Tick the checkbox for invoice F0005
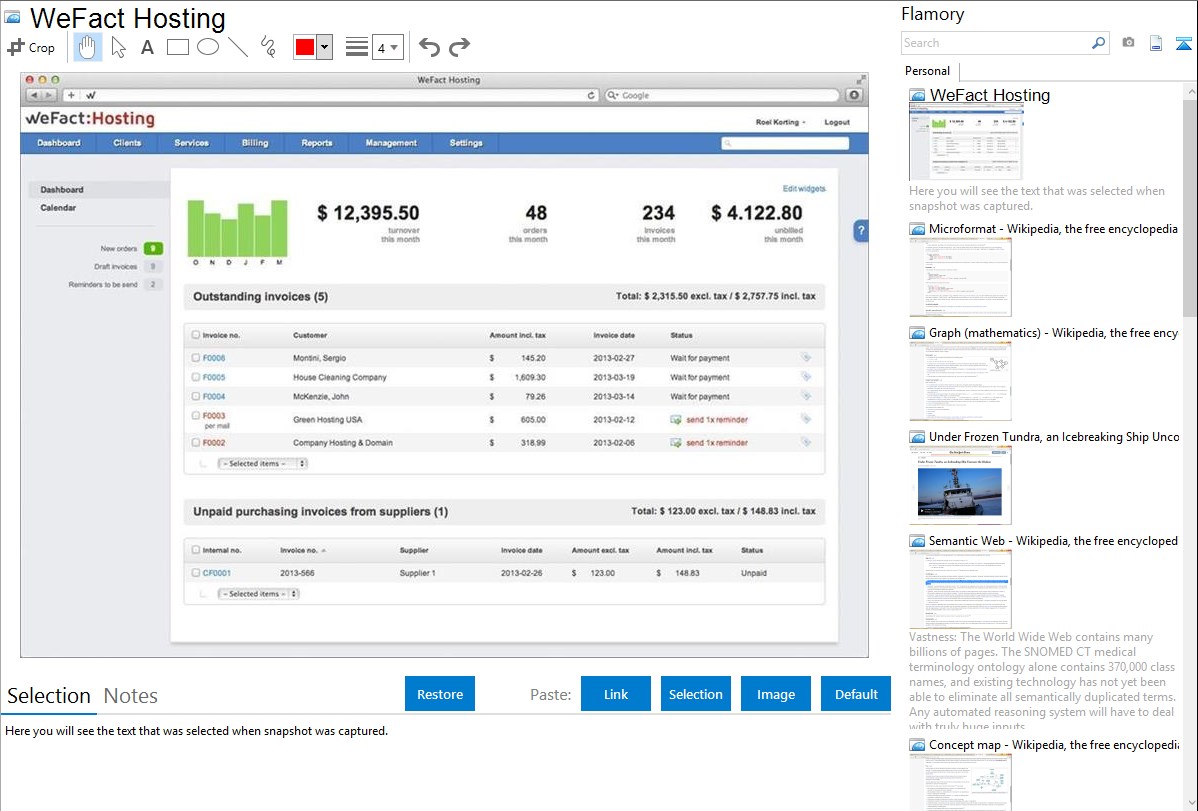1198x811 pixels. 196,377
